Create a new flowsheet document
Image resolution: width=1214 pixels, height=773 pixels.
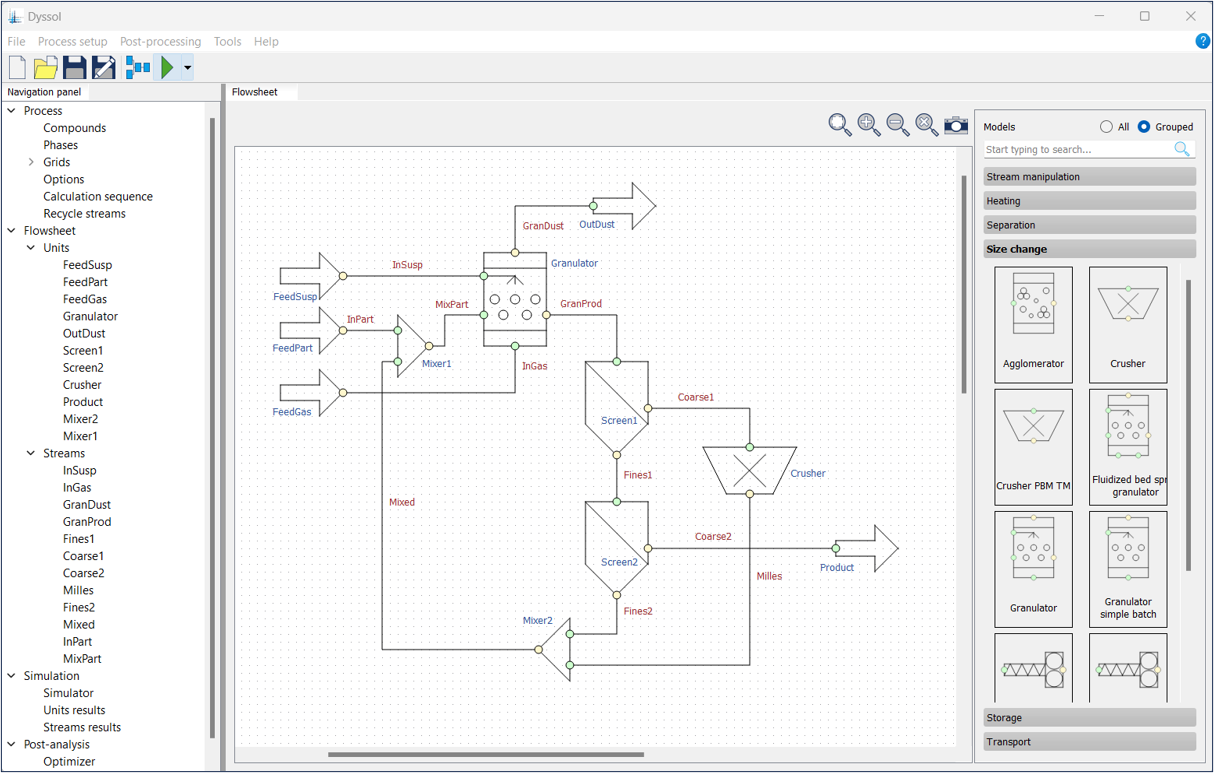17,67
